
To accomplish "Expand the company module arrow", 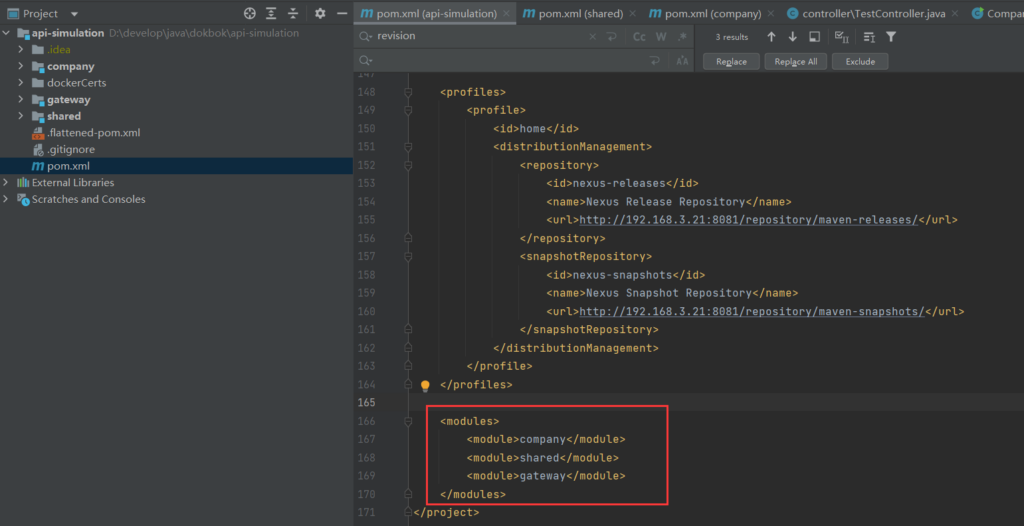I will [x=21, y=66].
